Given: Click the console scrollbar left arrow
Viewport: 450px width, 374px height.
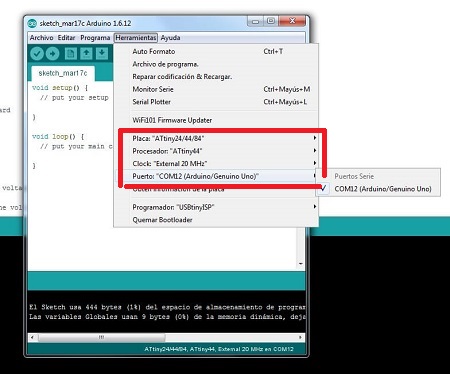Looking at the screenshot, I should 32,337.
